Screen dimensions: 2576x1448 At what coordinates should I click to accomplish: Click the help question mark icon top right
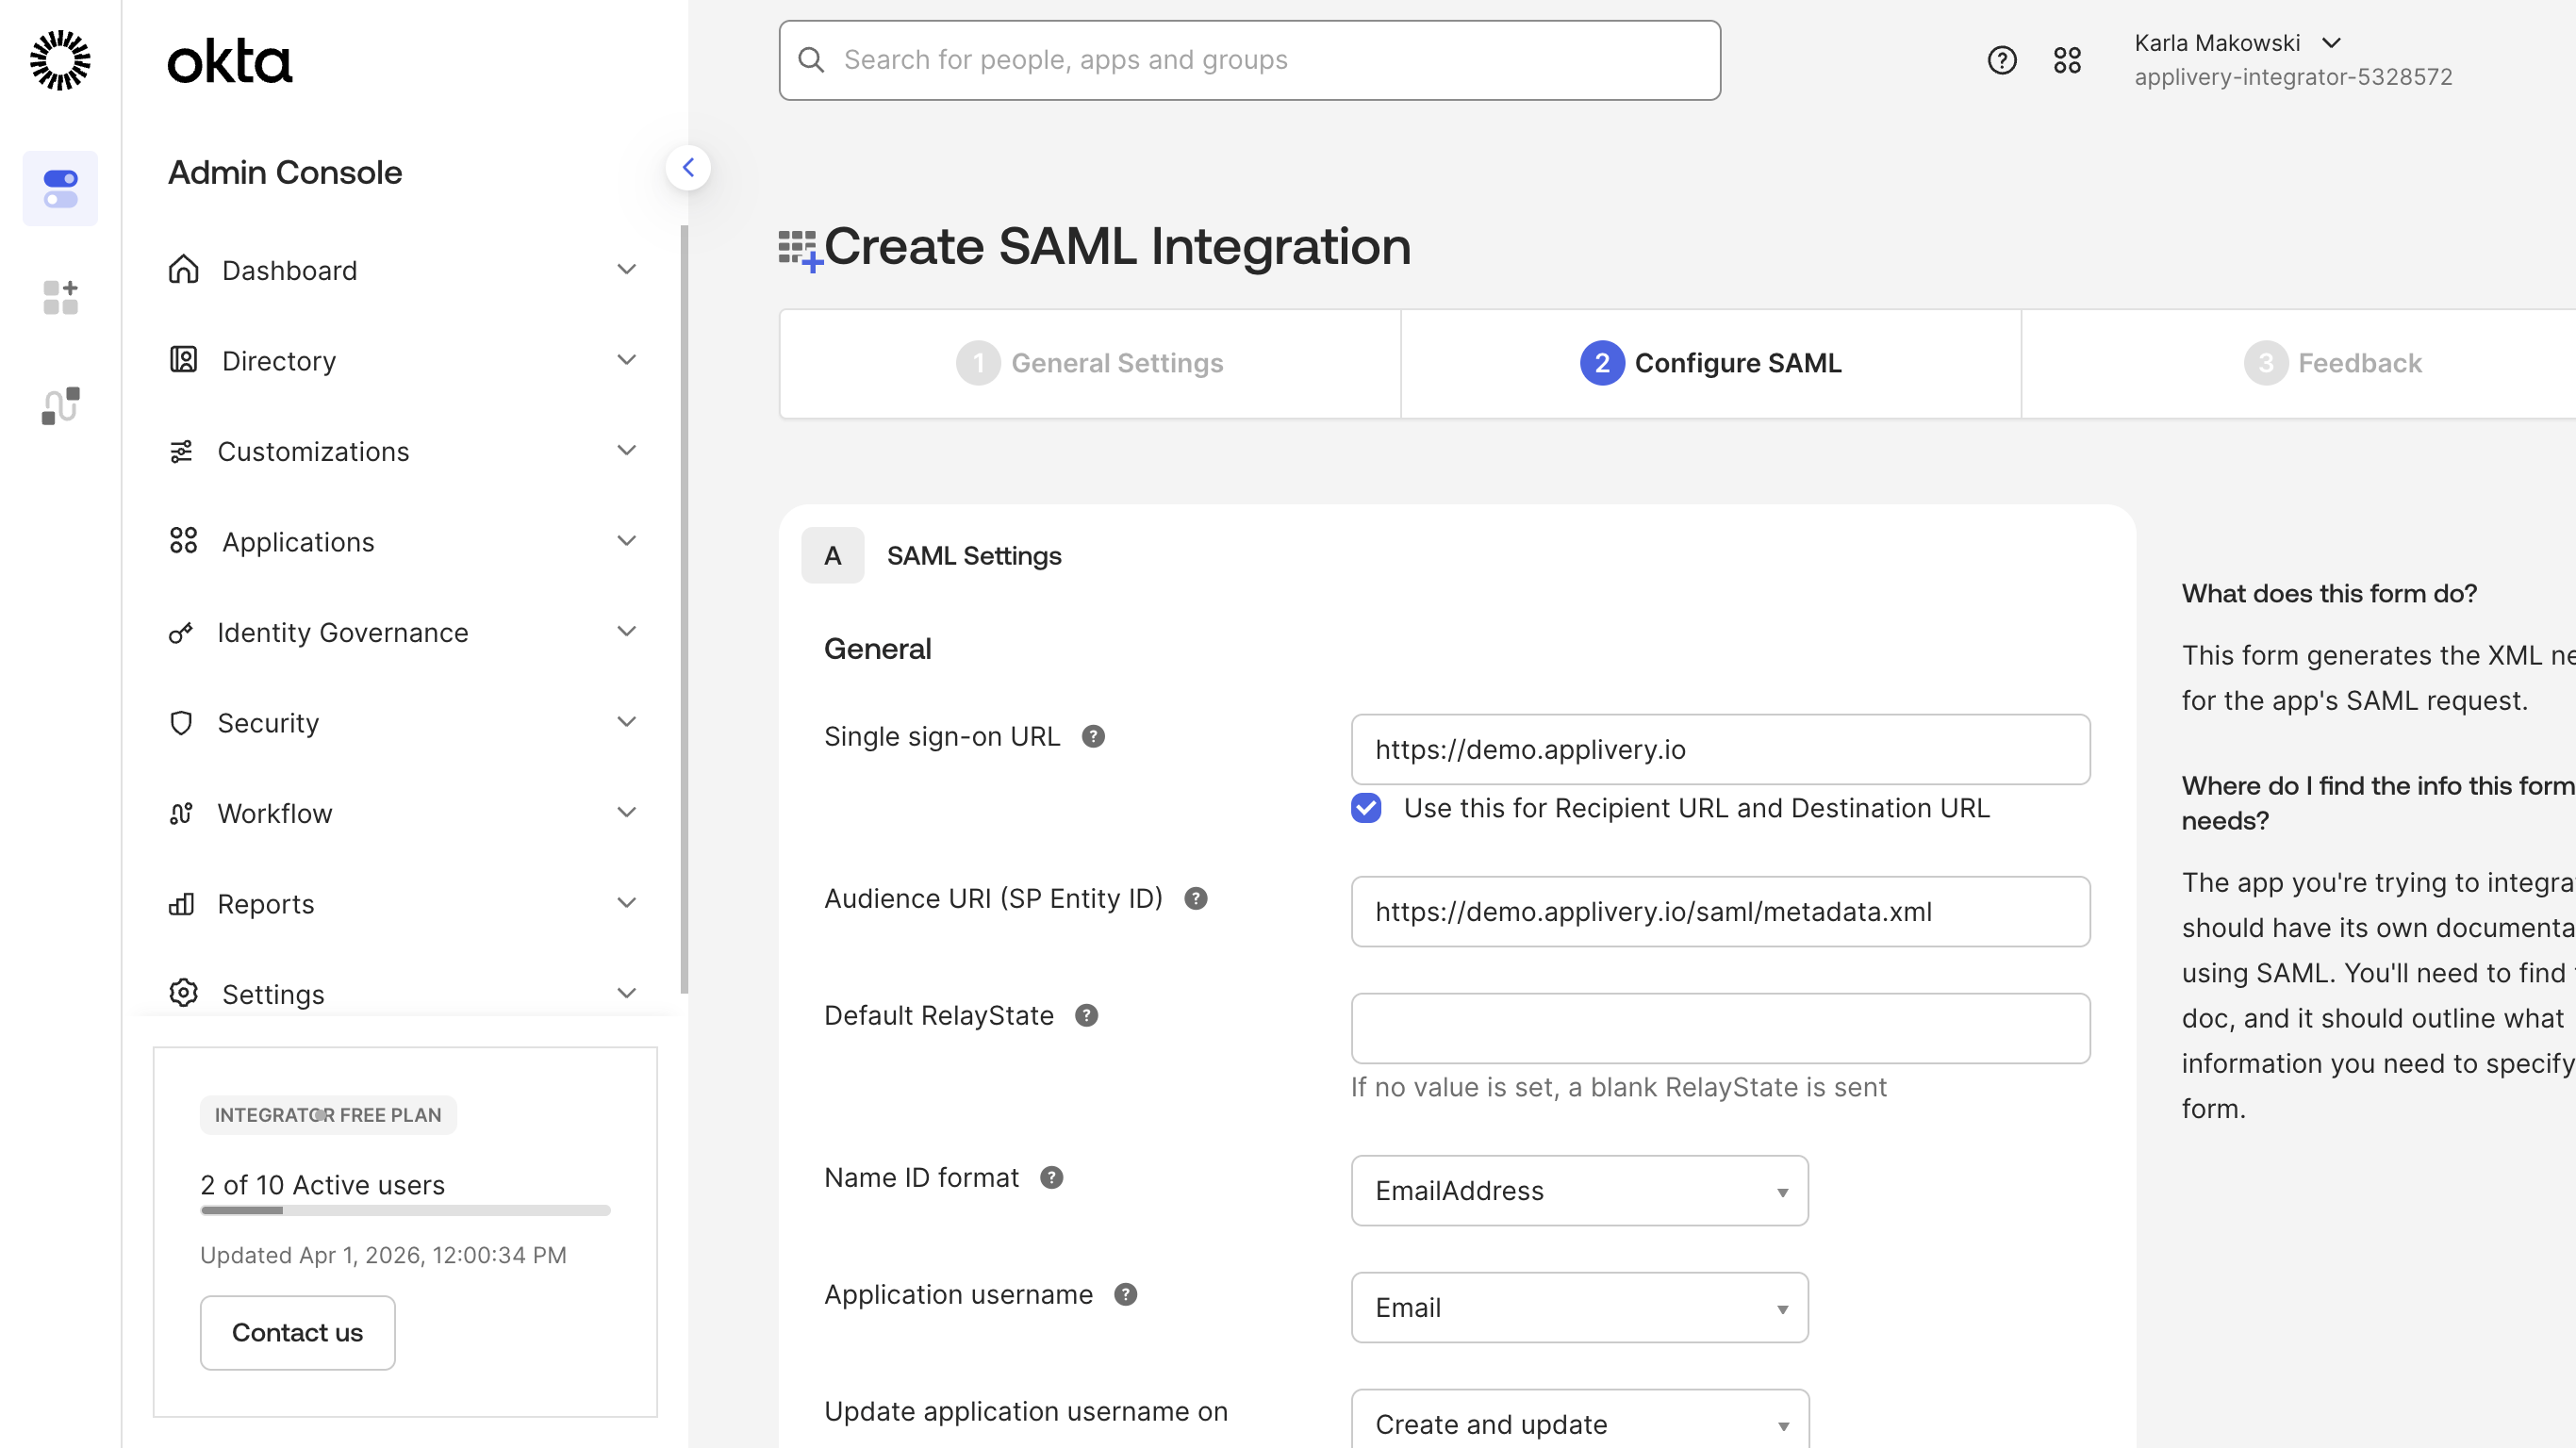coord(2001,60)
